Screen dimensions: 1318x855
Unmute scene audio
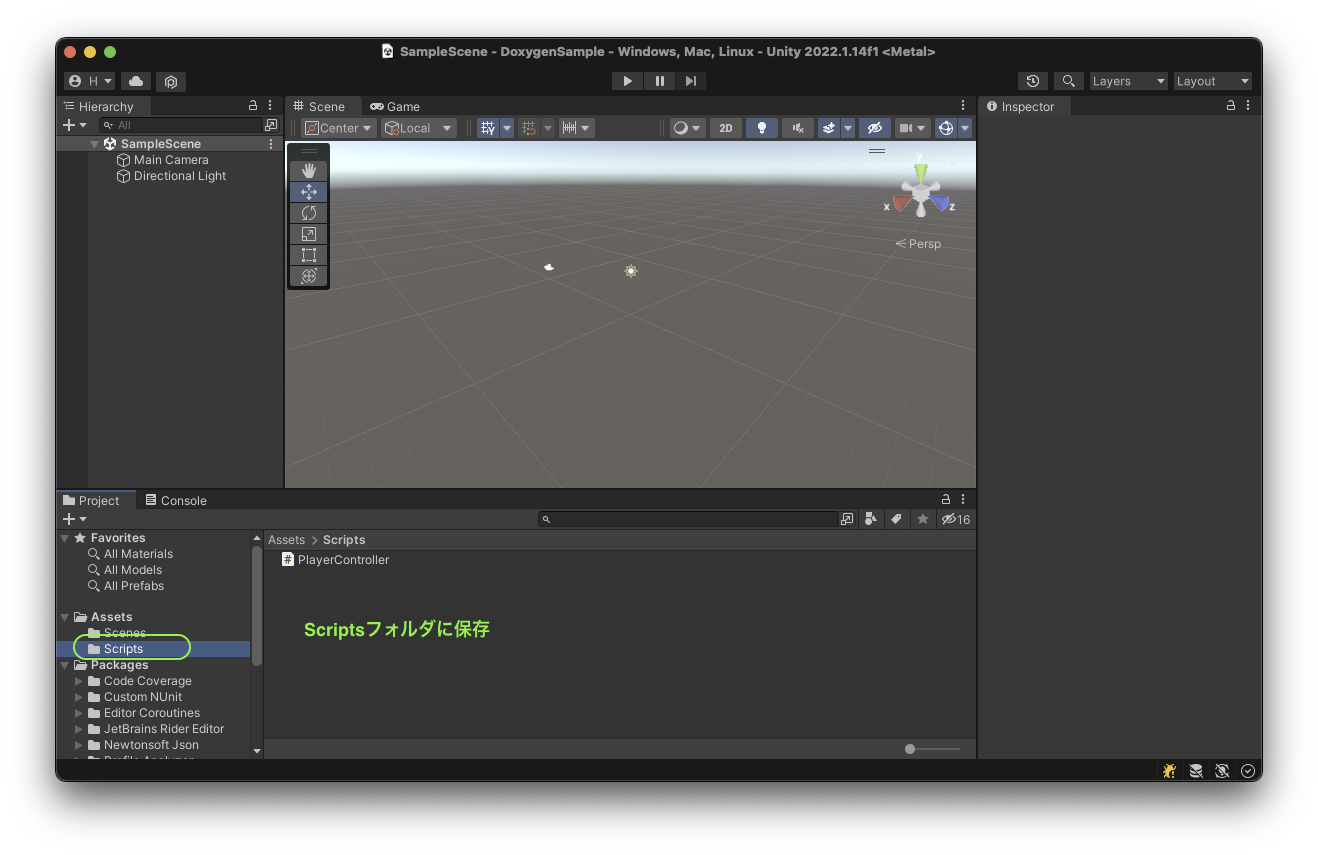click(x=797, y=127)
